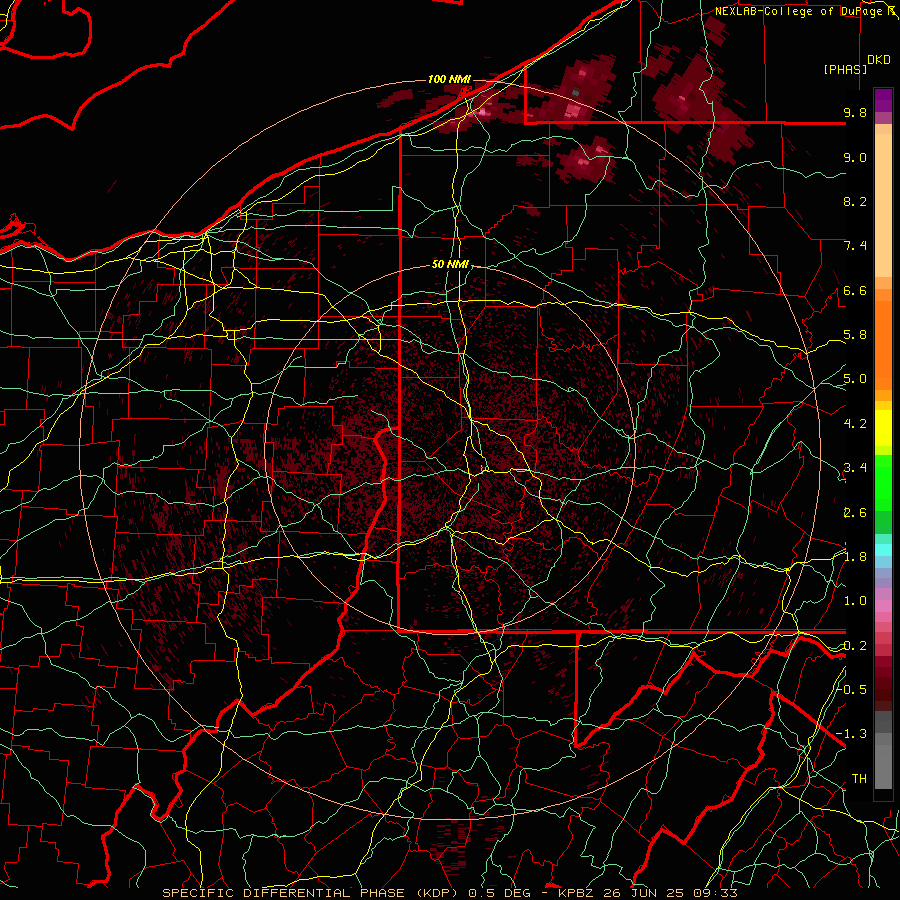Pick the gray segment at color bar bottom
900x900 pixels.
point(883,752)
